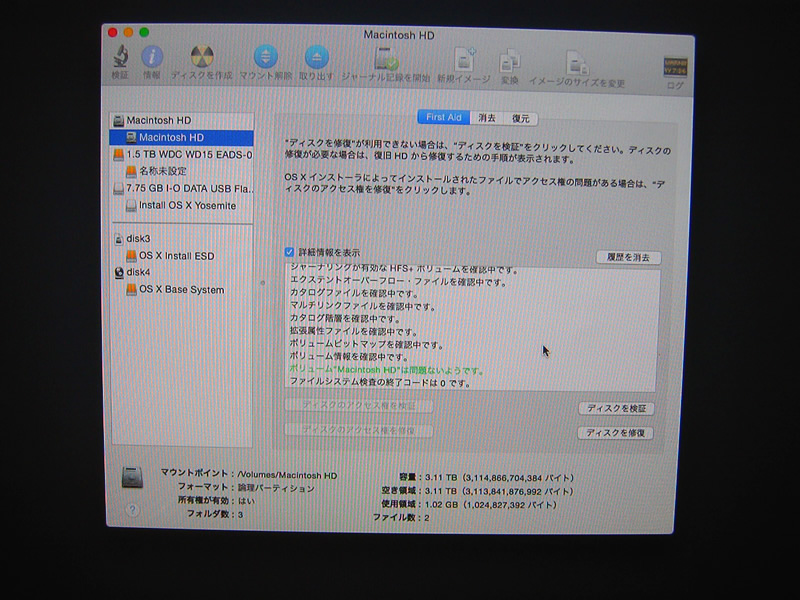800x600 pixels.
Task: Select the OS X Install ESD volume
Action: (x=182, y=256)
